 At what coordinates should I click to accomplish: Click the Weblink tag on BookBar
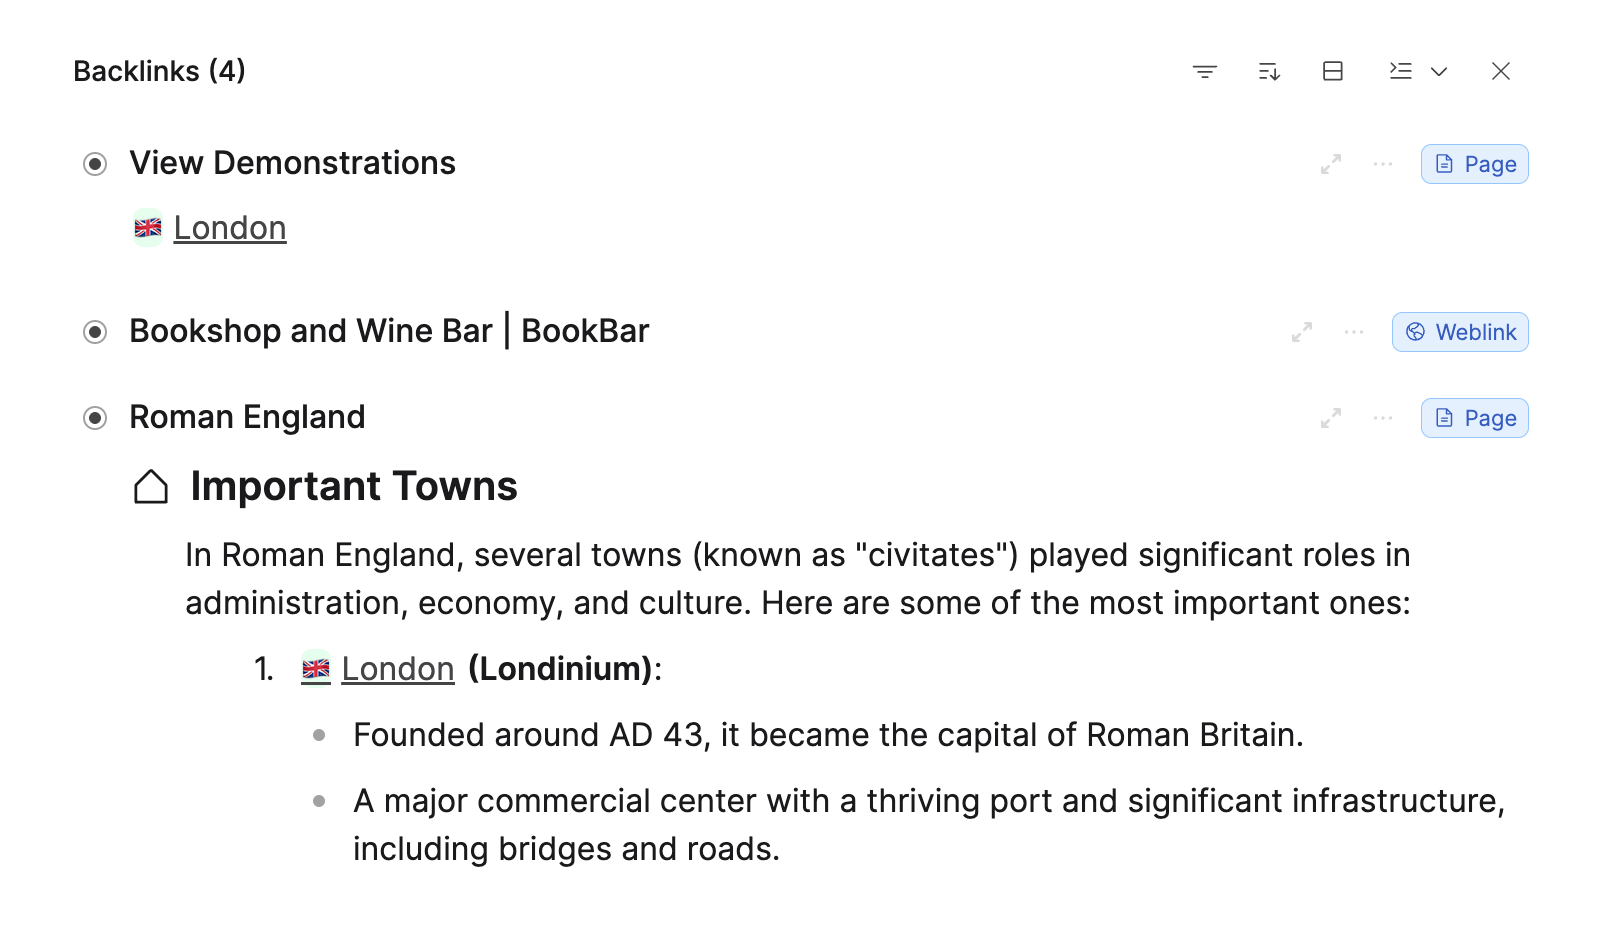click(x=1460, y=332)
